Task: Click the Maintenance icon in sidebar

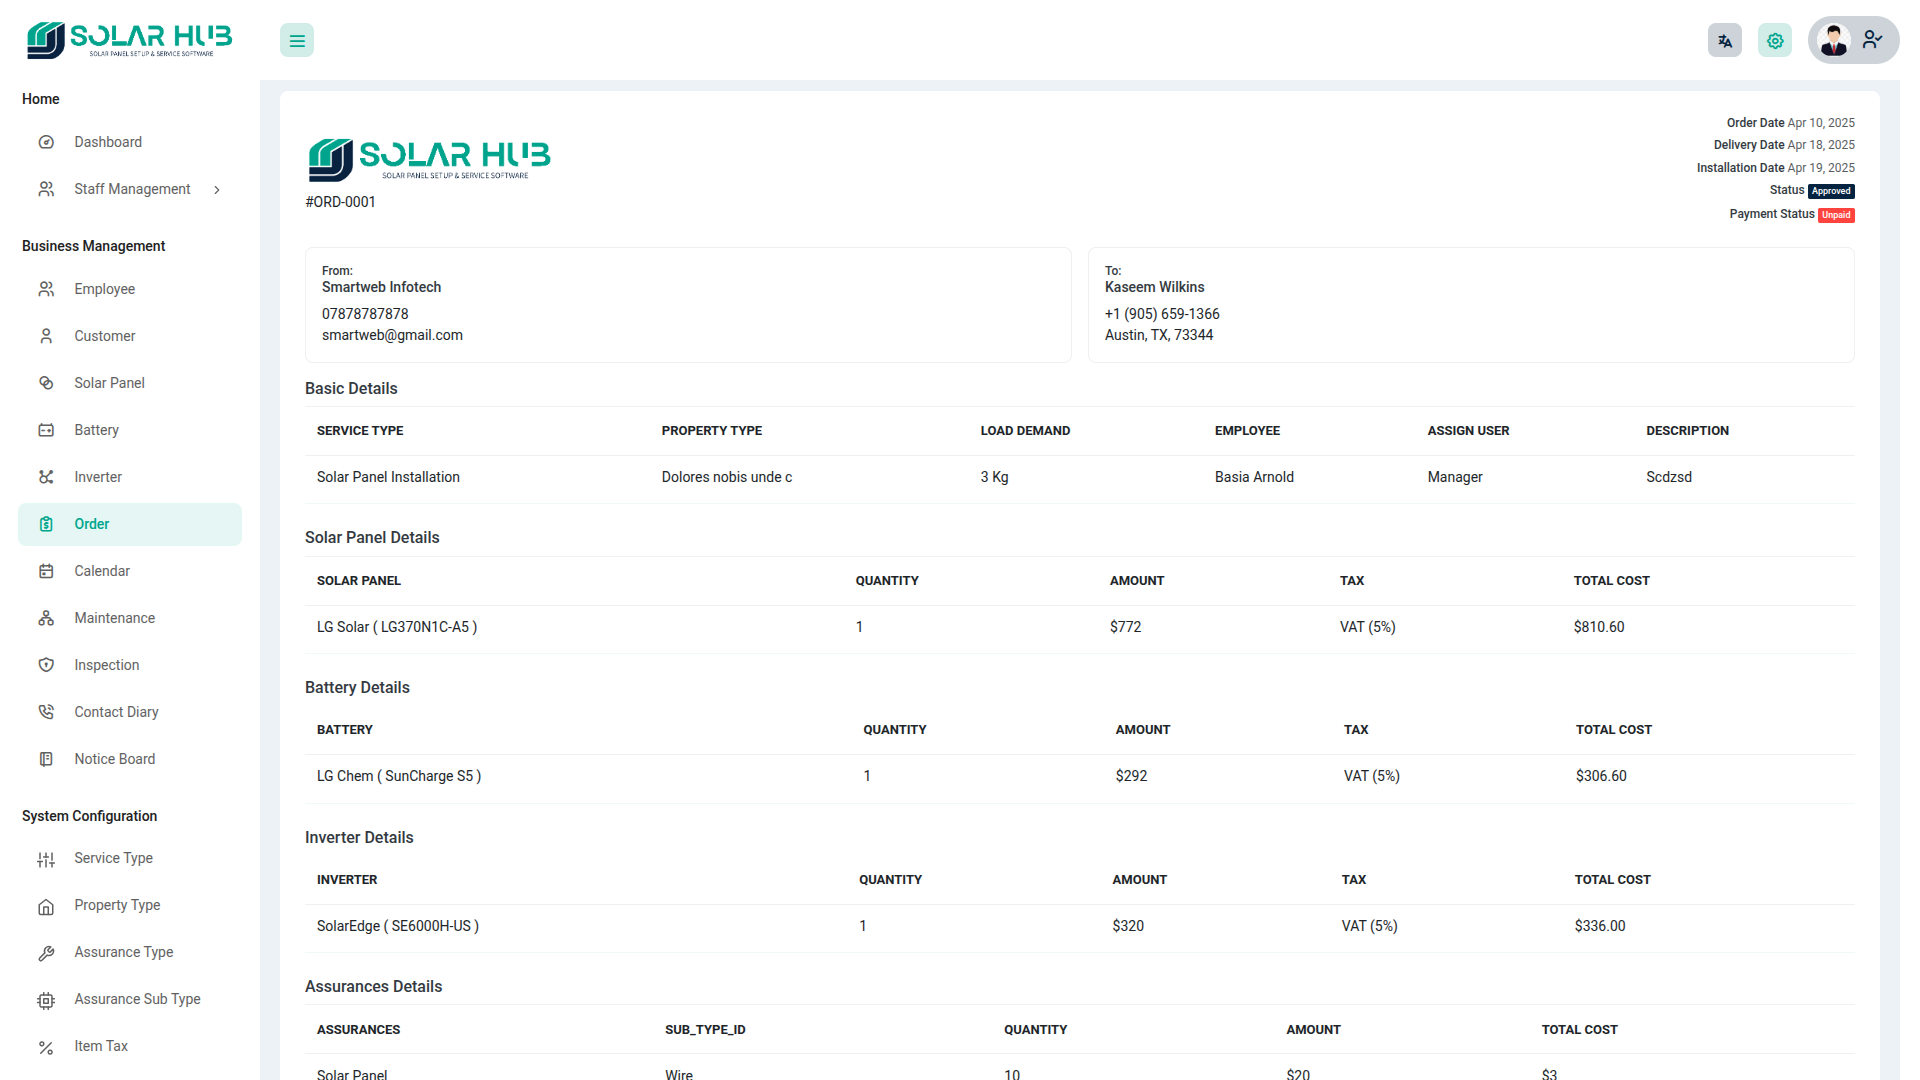Action: tap(46, 618)
